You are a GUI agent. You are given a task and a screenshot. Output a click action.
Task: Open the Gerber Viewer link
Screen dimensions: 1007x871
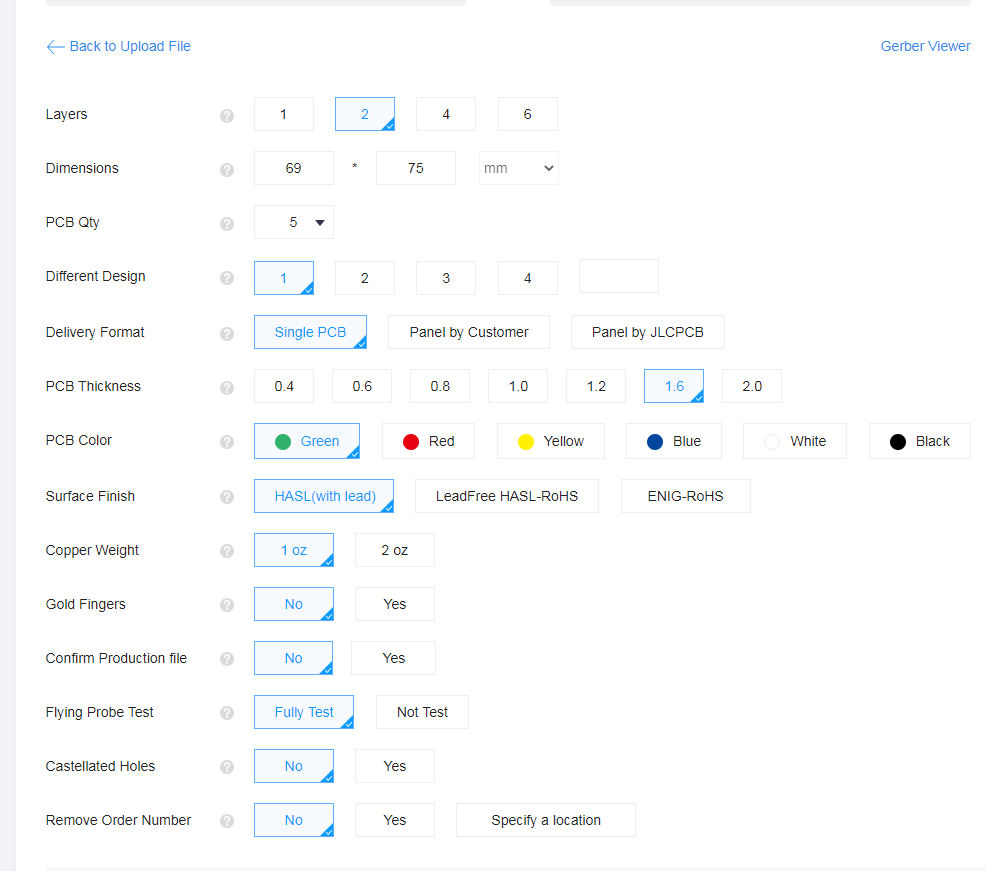[x=925, y=46]
